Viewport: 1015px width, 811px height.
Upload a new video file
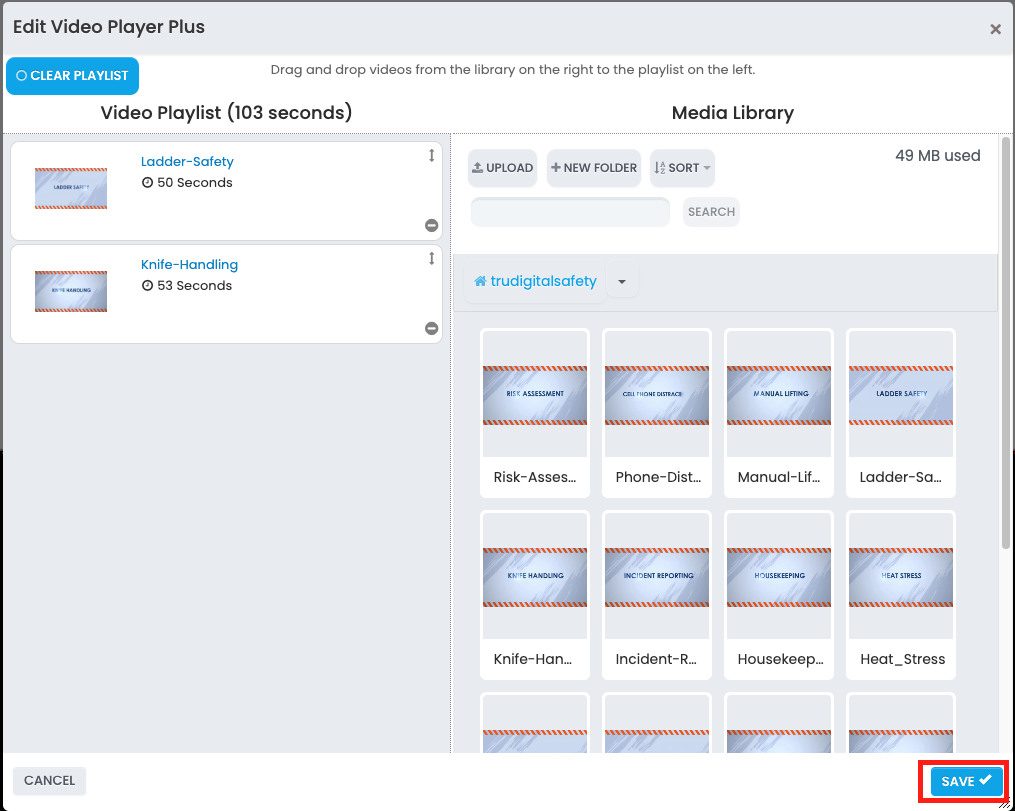(x=502, y=168)
